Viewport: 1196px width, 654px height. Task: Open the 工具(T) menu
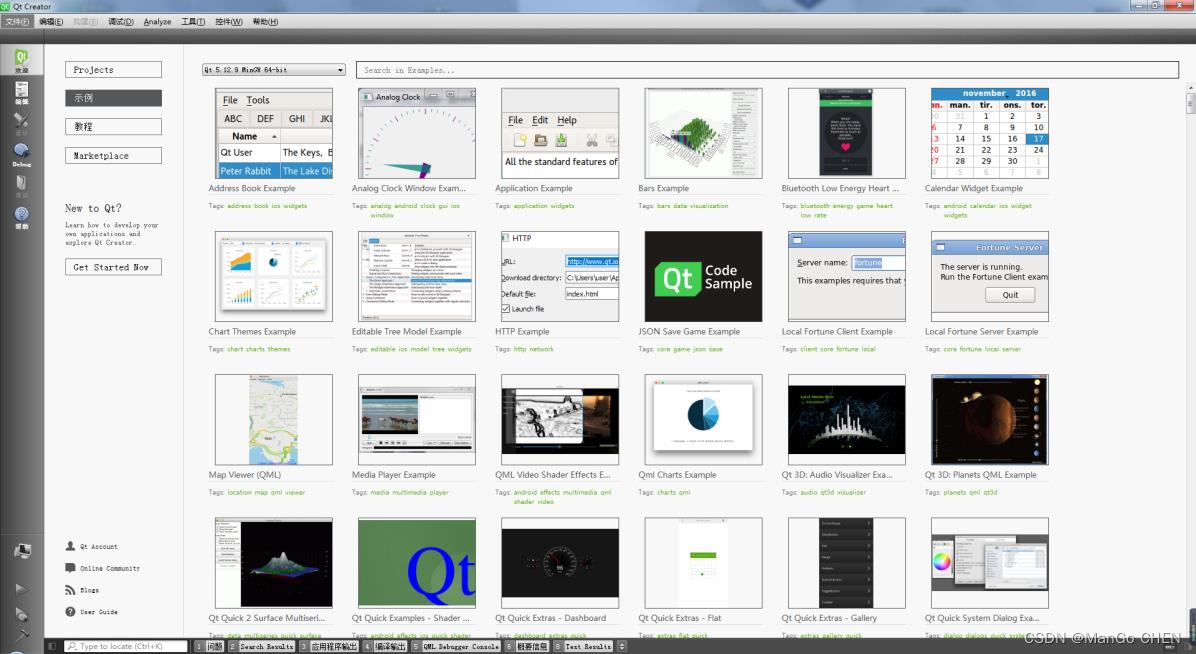coord(193,21)
